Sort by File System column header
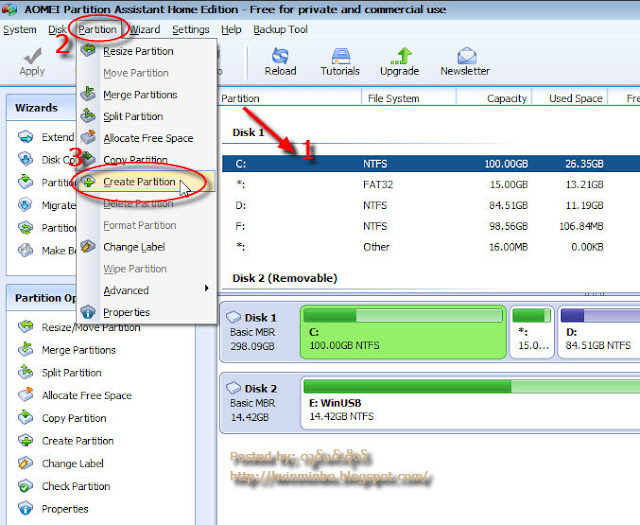 (409, 98)
